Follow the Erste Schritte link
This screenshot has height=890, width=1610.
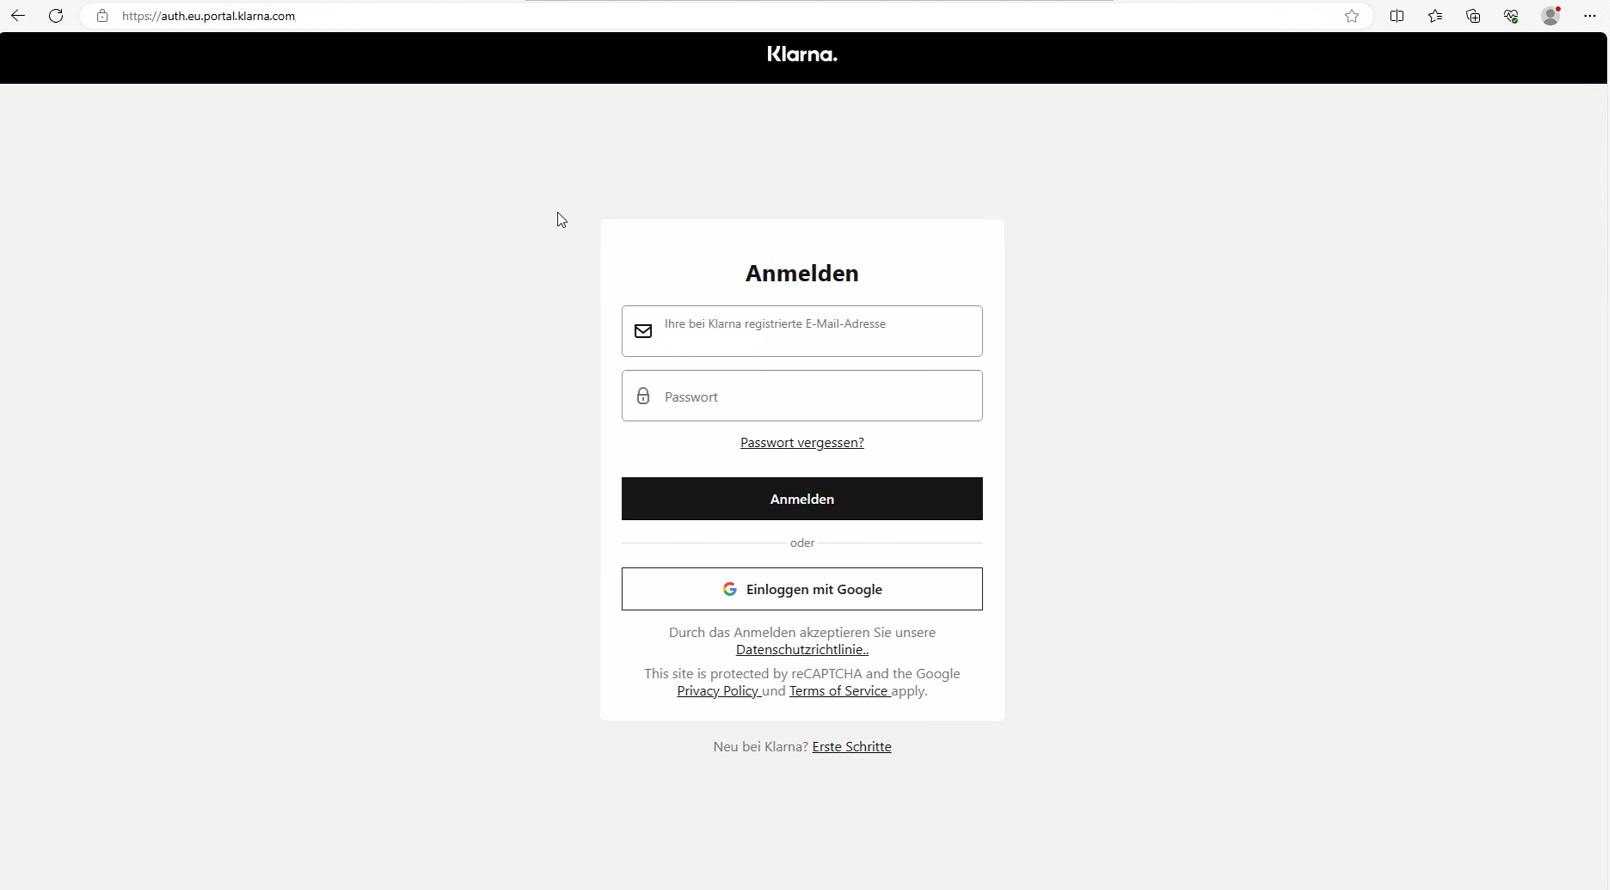851,747
